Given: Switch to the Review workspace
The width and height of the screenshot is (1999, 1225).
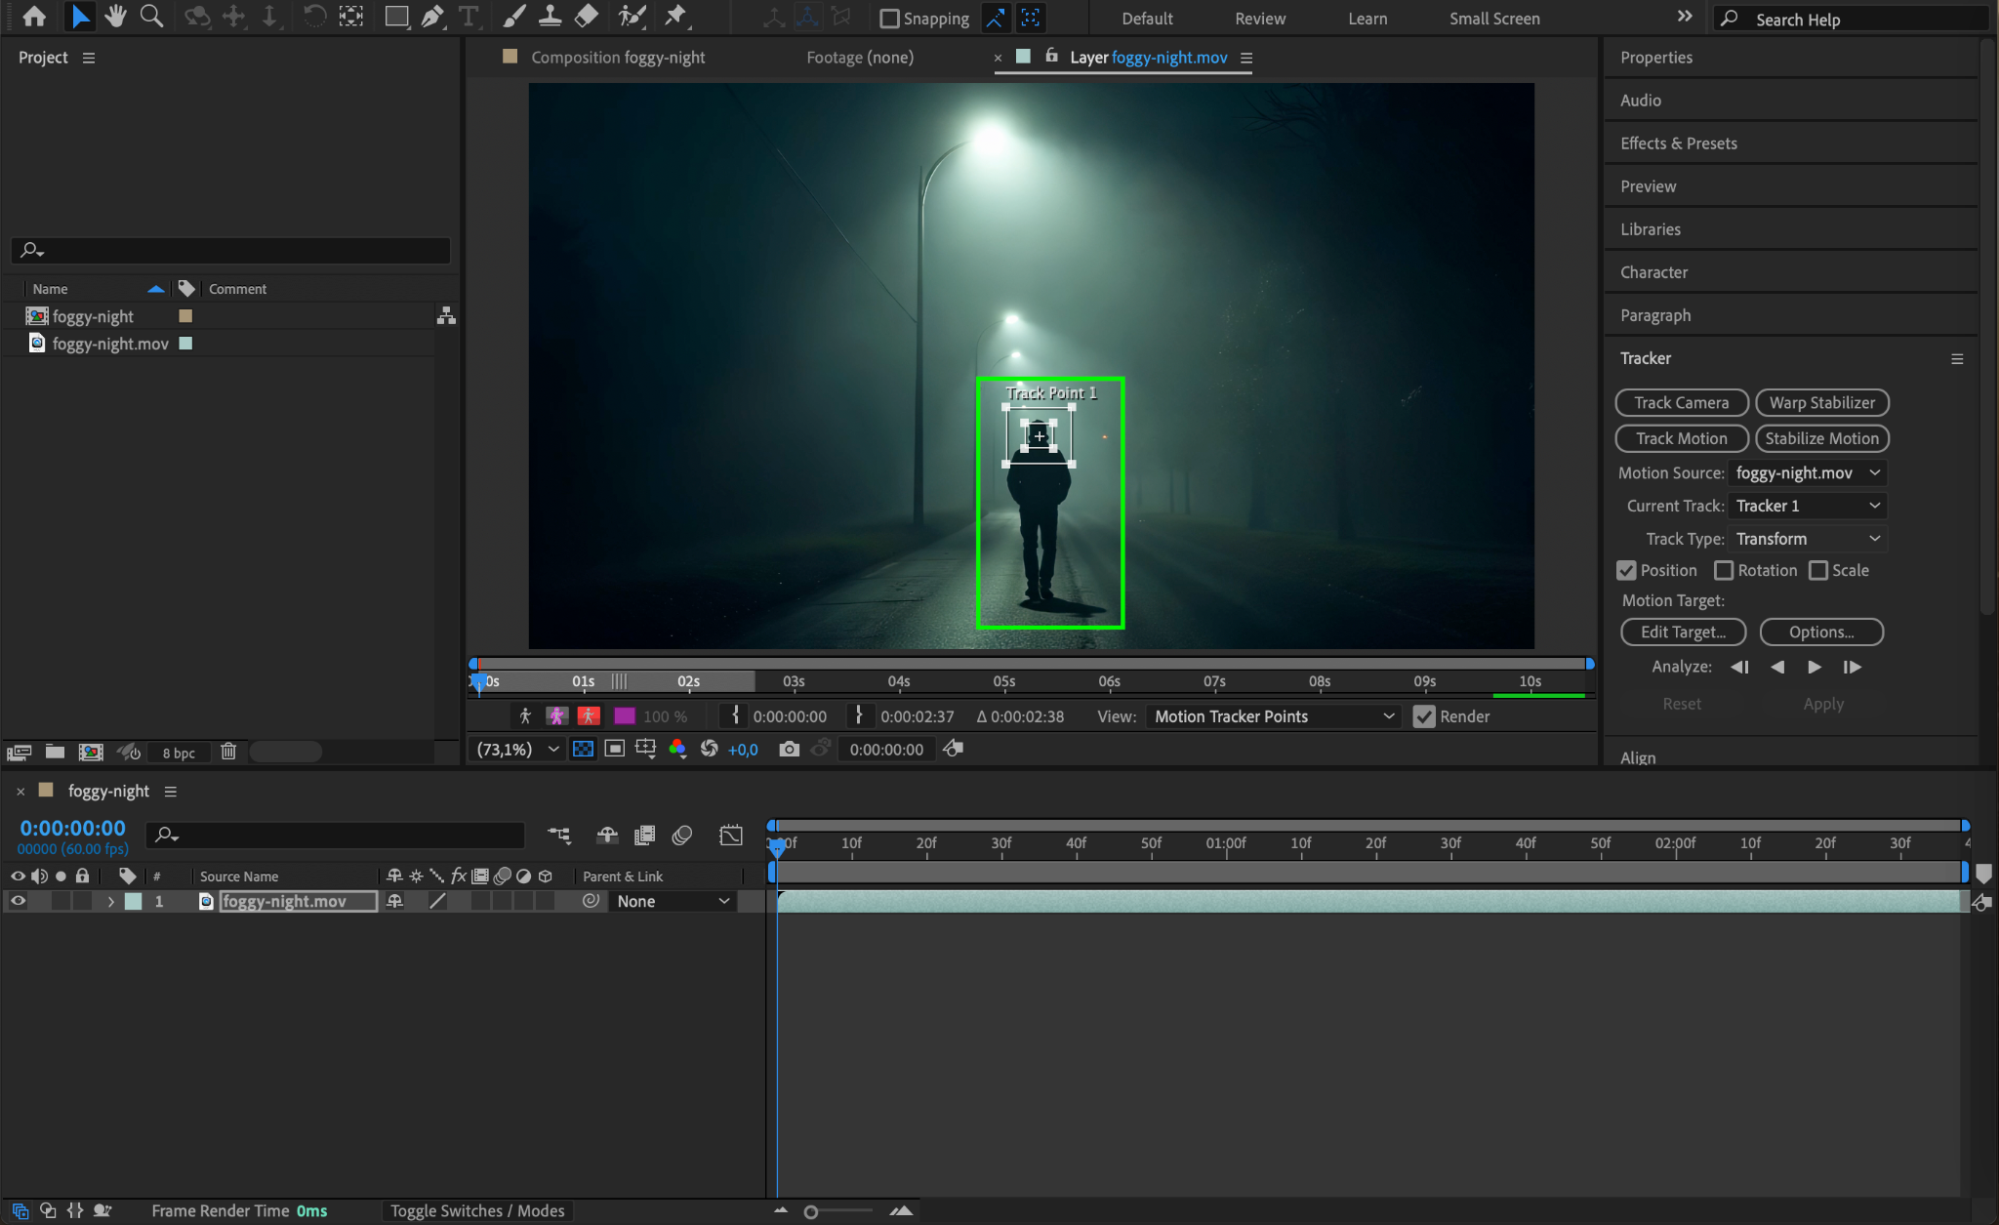Looking at the screenshot, I should 1259,18.
